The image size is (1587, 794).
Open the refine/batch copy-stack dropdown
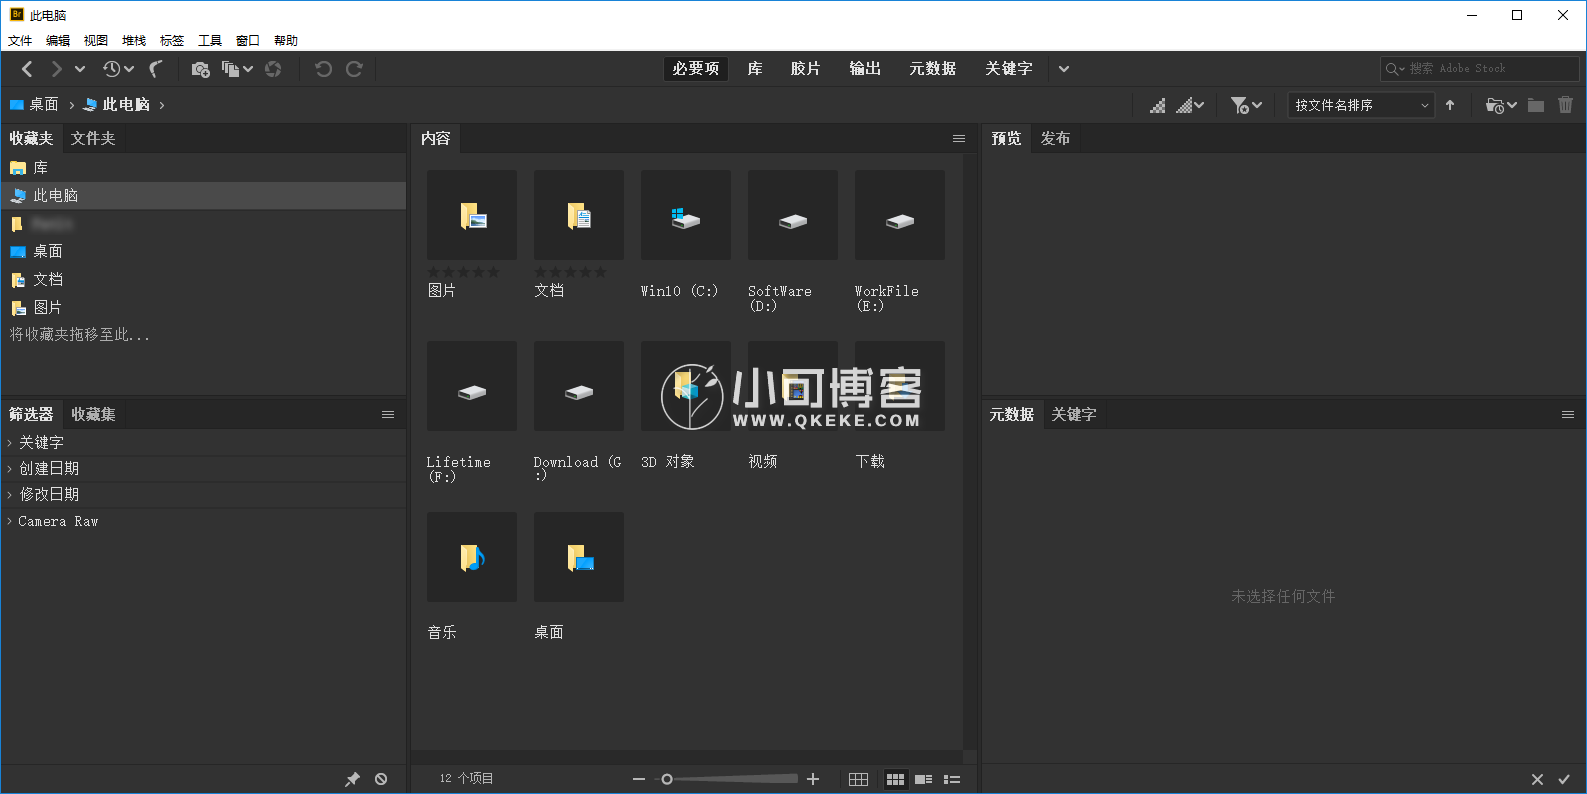(237, 69)
